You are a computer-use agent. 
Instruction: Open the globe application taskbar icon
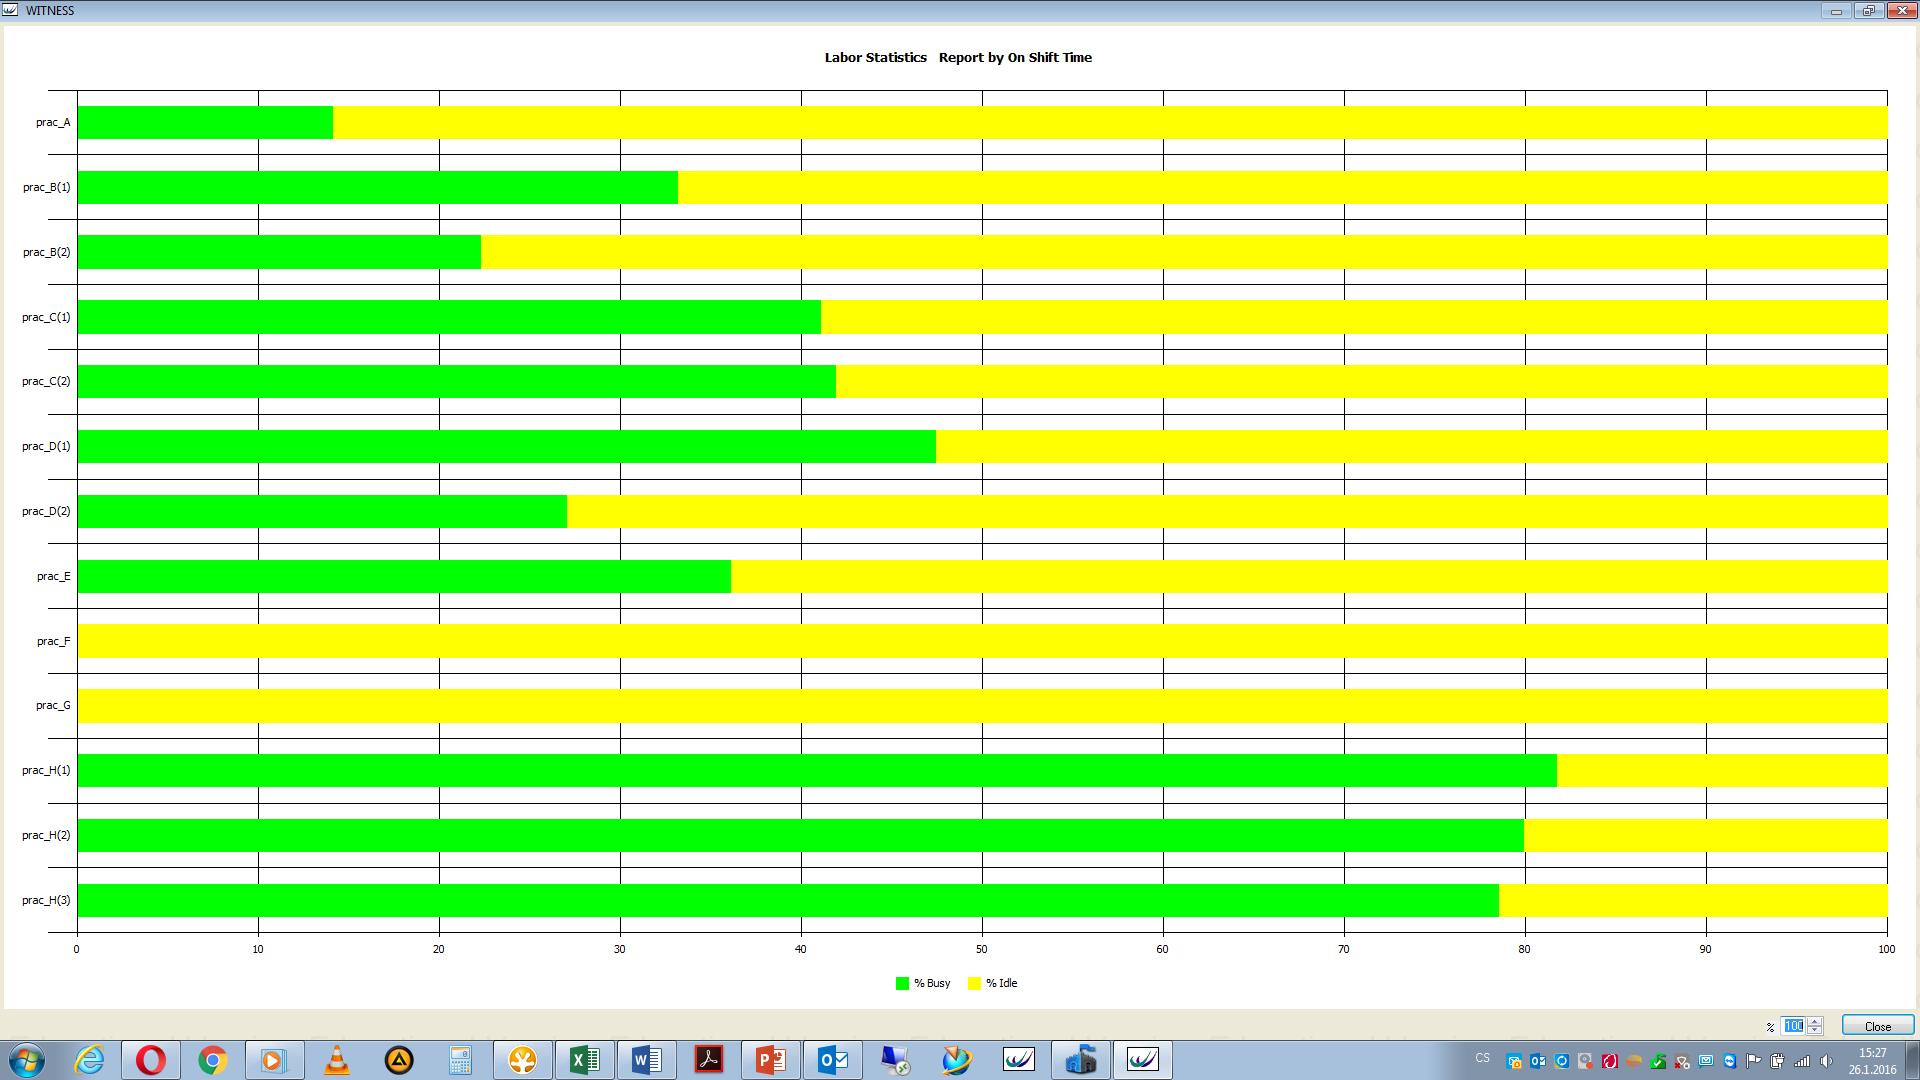[x=957, y=1060]
